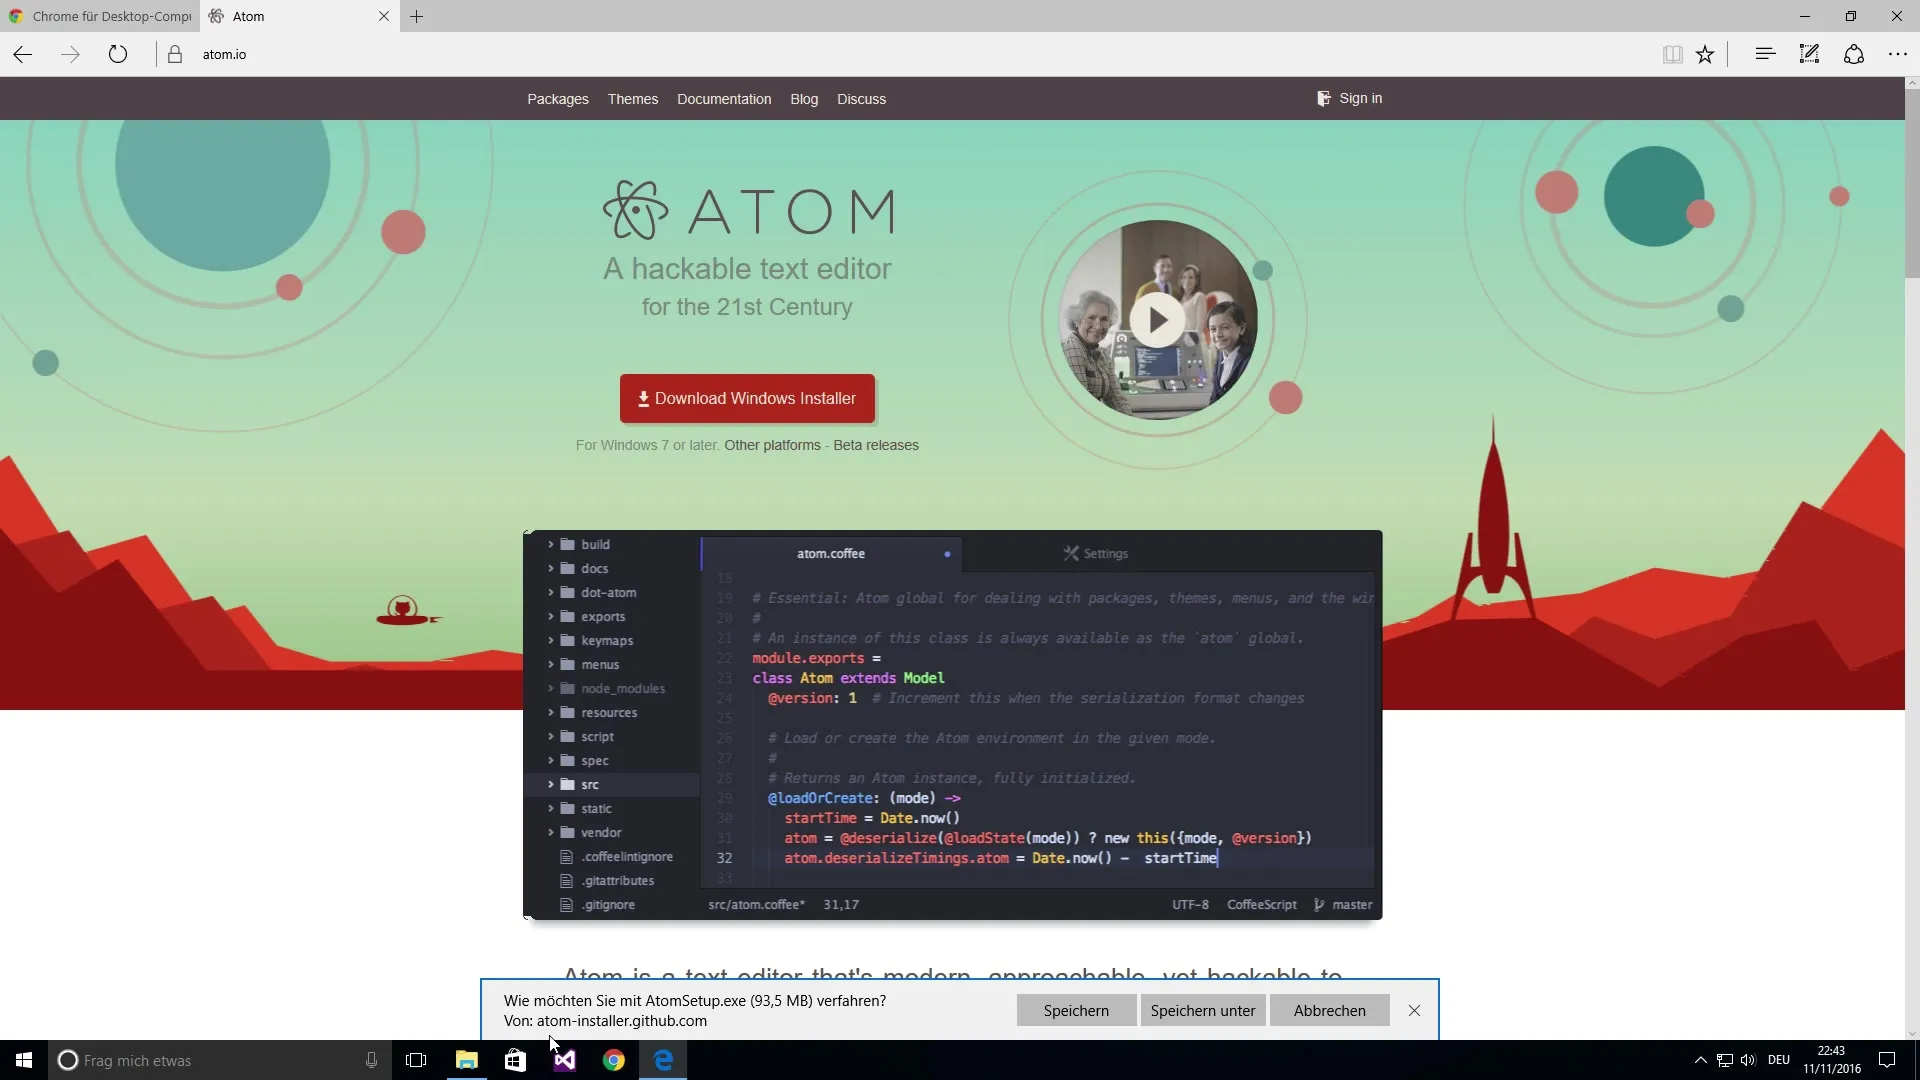Click the .gitignore file entry
1920x1080 pixels.
click(x=598, y=904)
